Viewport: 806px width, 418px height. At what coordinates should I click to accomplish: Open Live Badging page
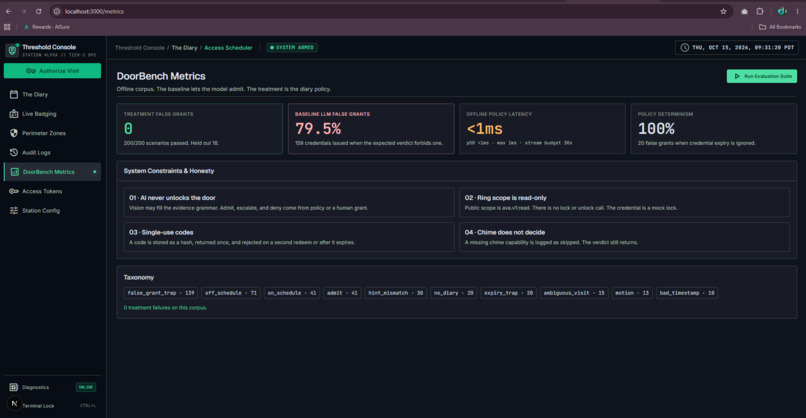(x=52, y=114)
